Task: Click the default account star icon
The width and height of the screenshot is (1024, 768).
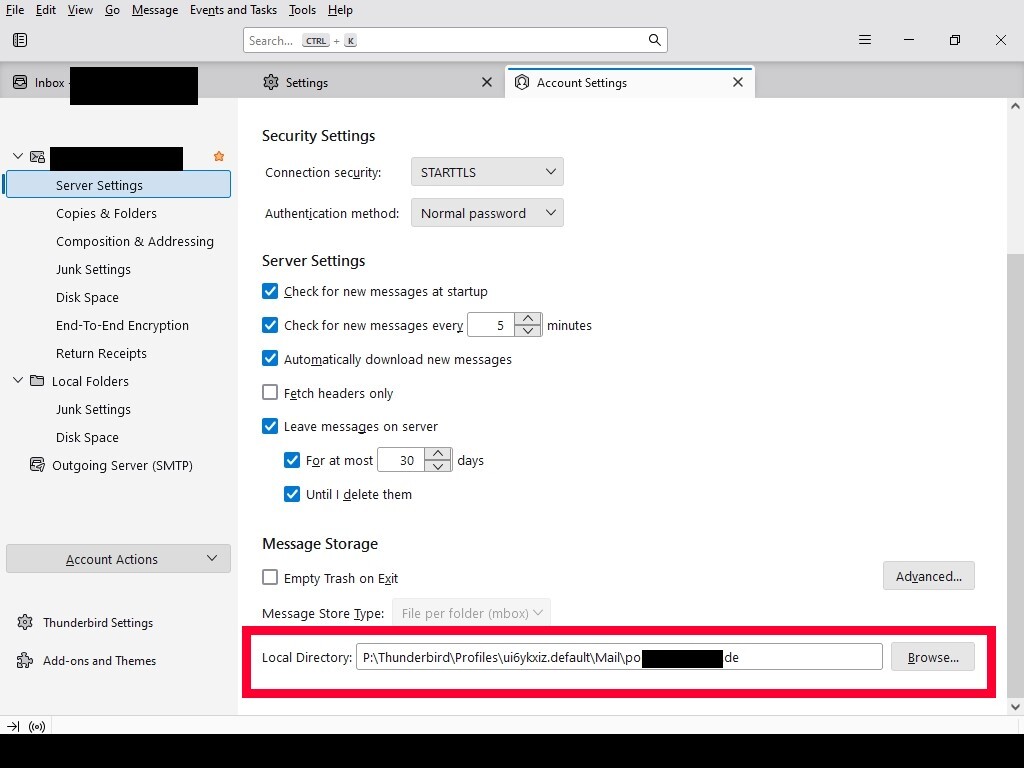Action: (219, 157)
